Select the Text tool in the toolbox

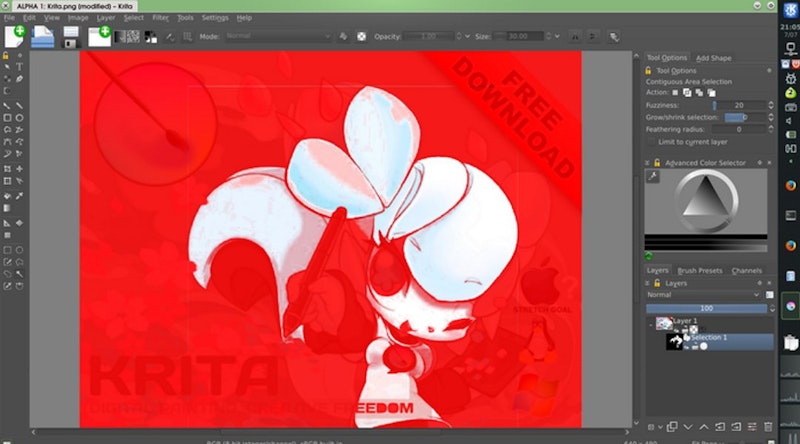tap(21, 65)
